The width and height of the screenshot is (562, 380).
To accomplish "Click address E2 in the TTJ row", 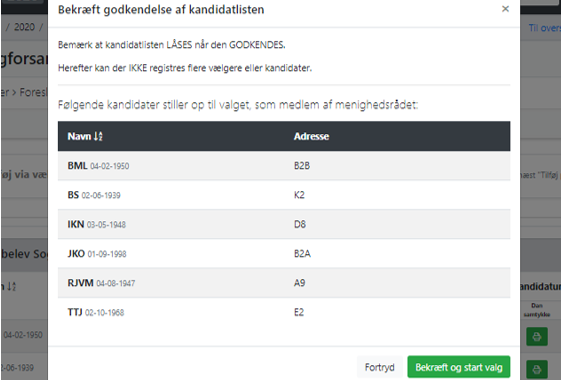I will [299, 312].
